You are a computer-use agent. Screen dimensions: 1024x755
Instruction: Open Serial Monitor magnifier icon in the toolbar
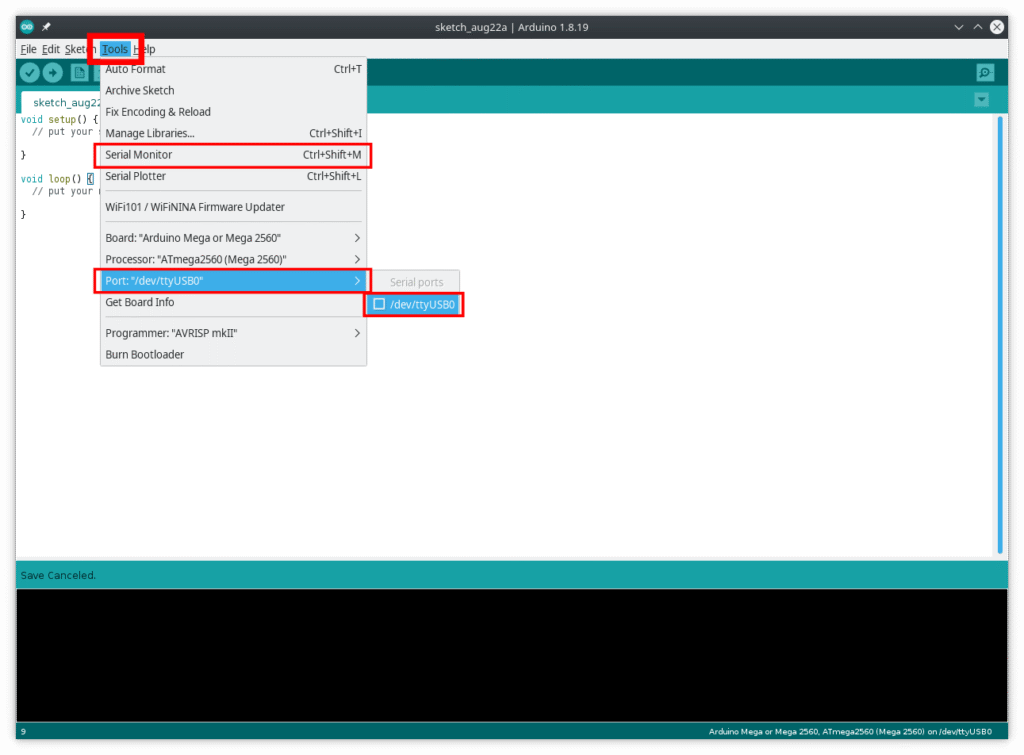[x=985, y=72]
